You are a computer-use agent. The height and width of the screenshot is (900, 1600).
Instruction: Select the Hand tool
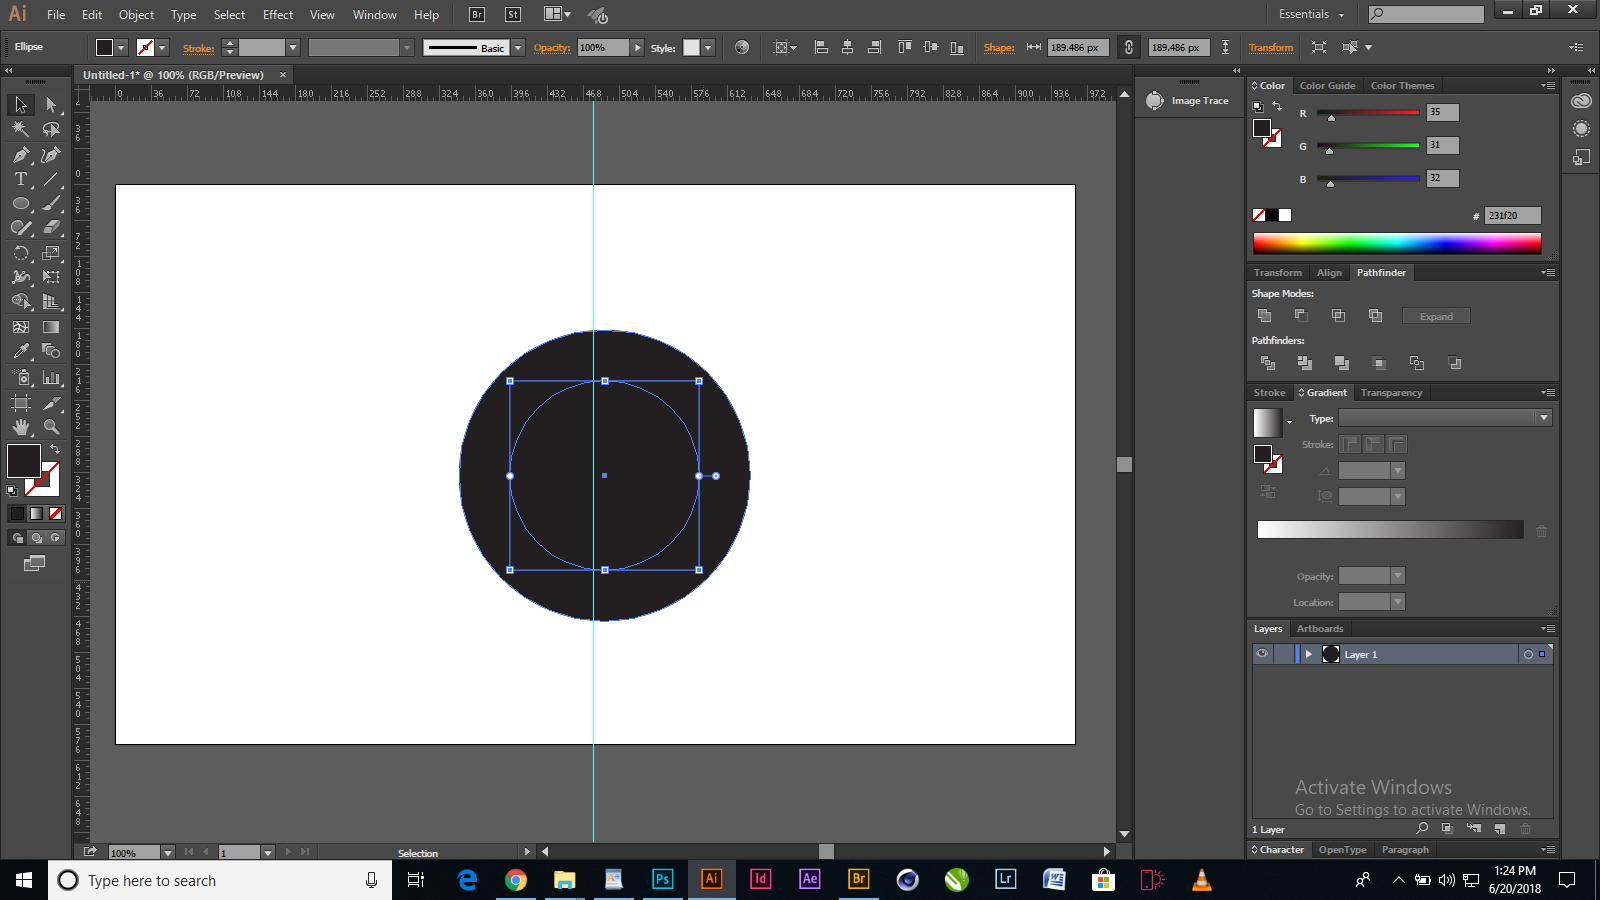click(x=21, y=427)
